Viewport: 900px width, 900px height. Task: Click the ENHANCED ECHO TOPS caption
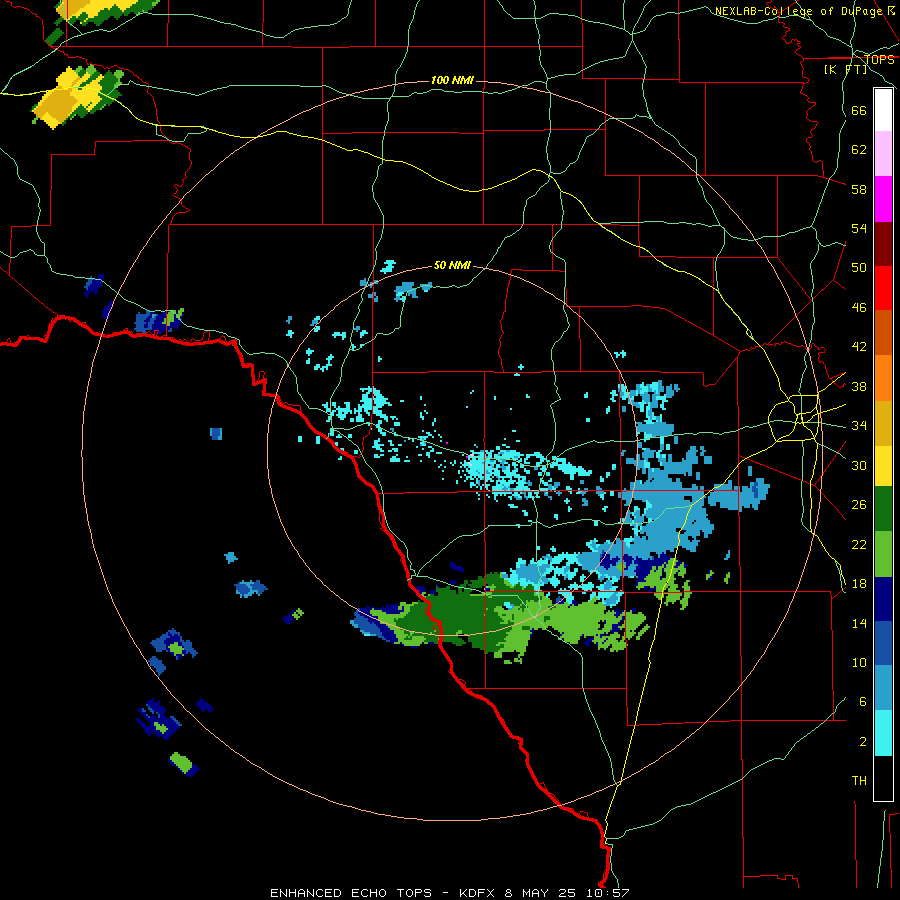coord(351,893)
